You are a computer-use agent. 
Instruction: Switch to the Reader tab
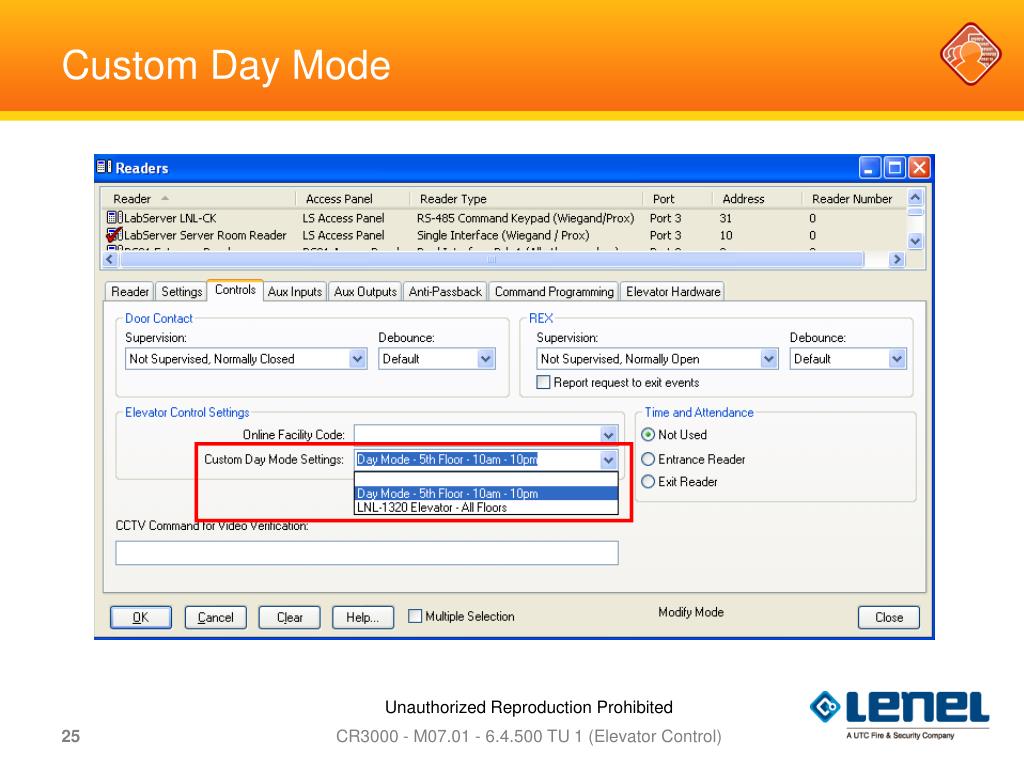tap(129, 291)
